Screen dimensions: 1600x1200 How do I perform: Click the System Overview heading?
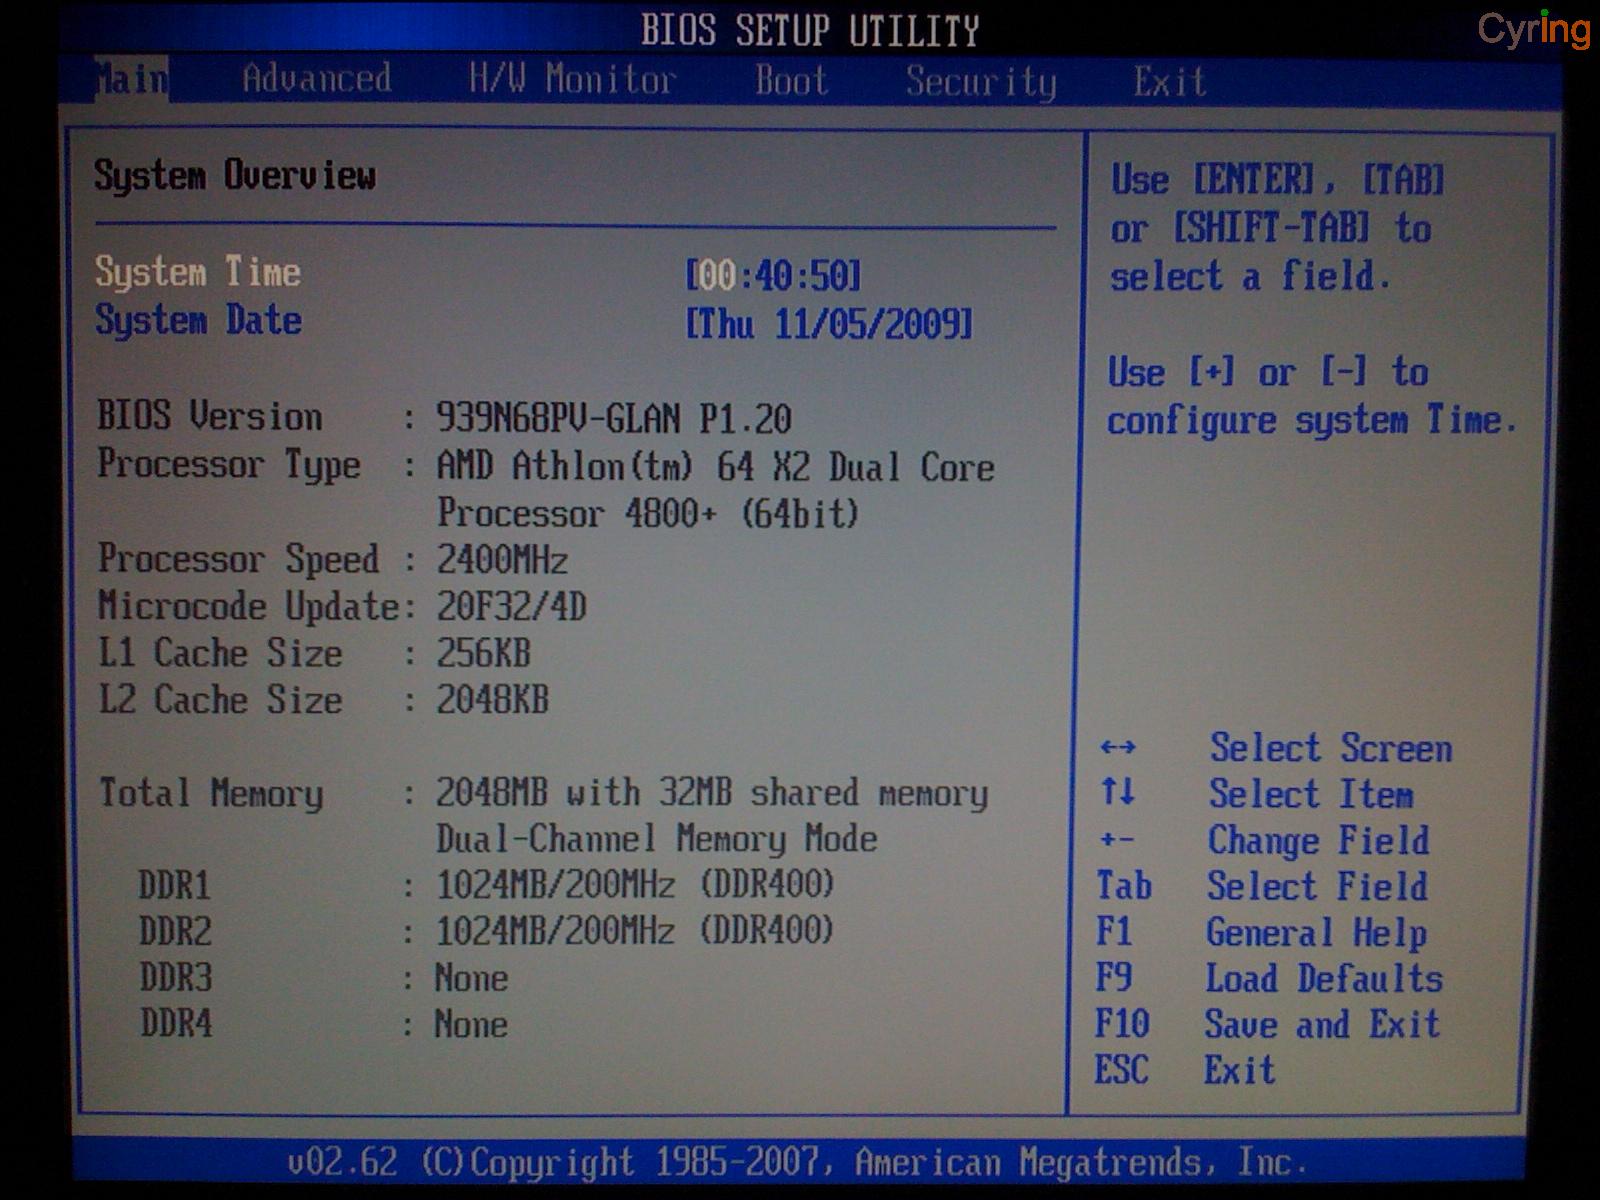(235, 175)
